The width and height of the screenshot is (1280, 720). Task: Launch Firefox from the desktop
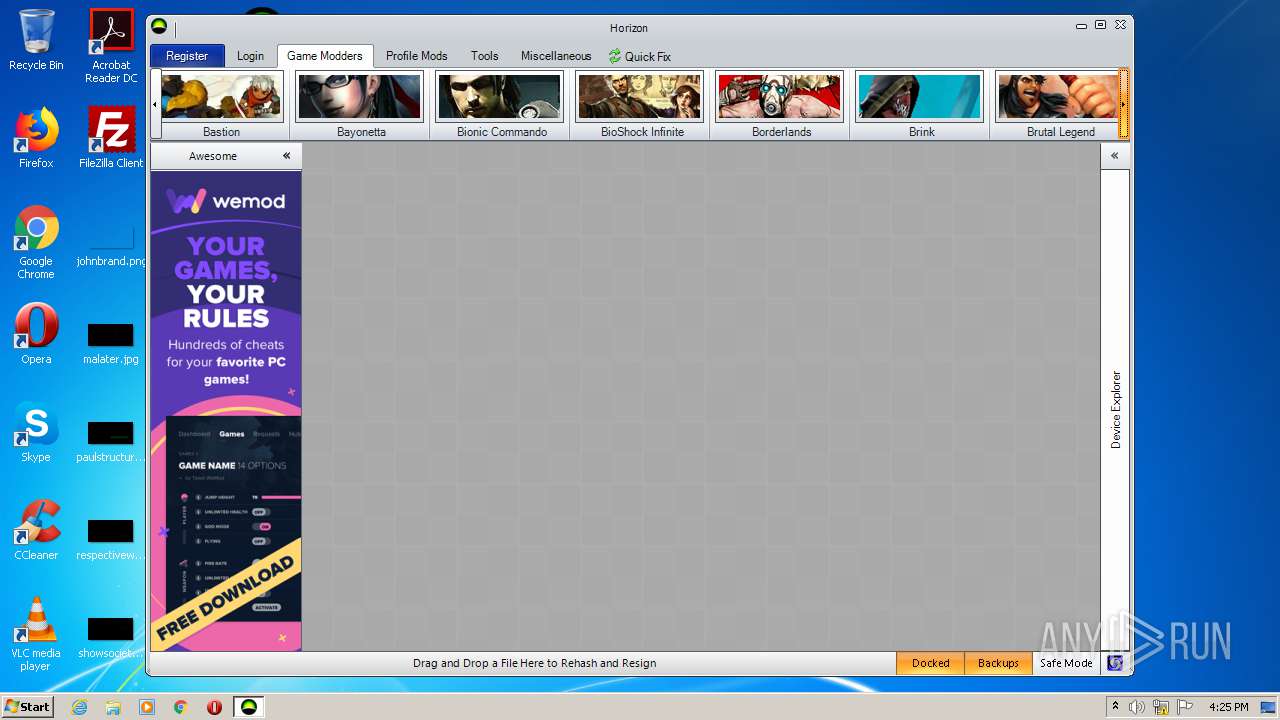point(36,138)
